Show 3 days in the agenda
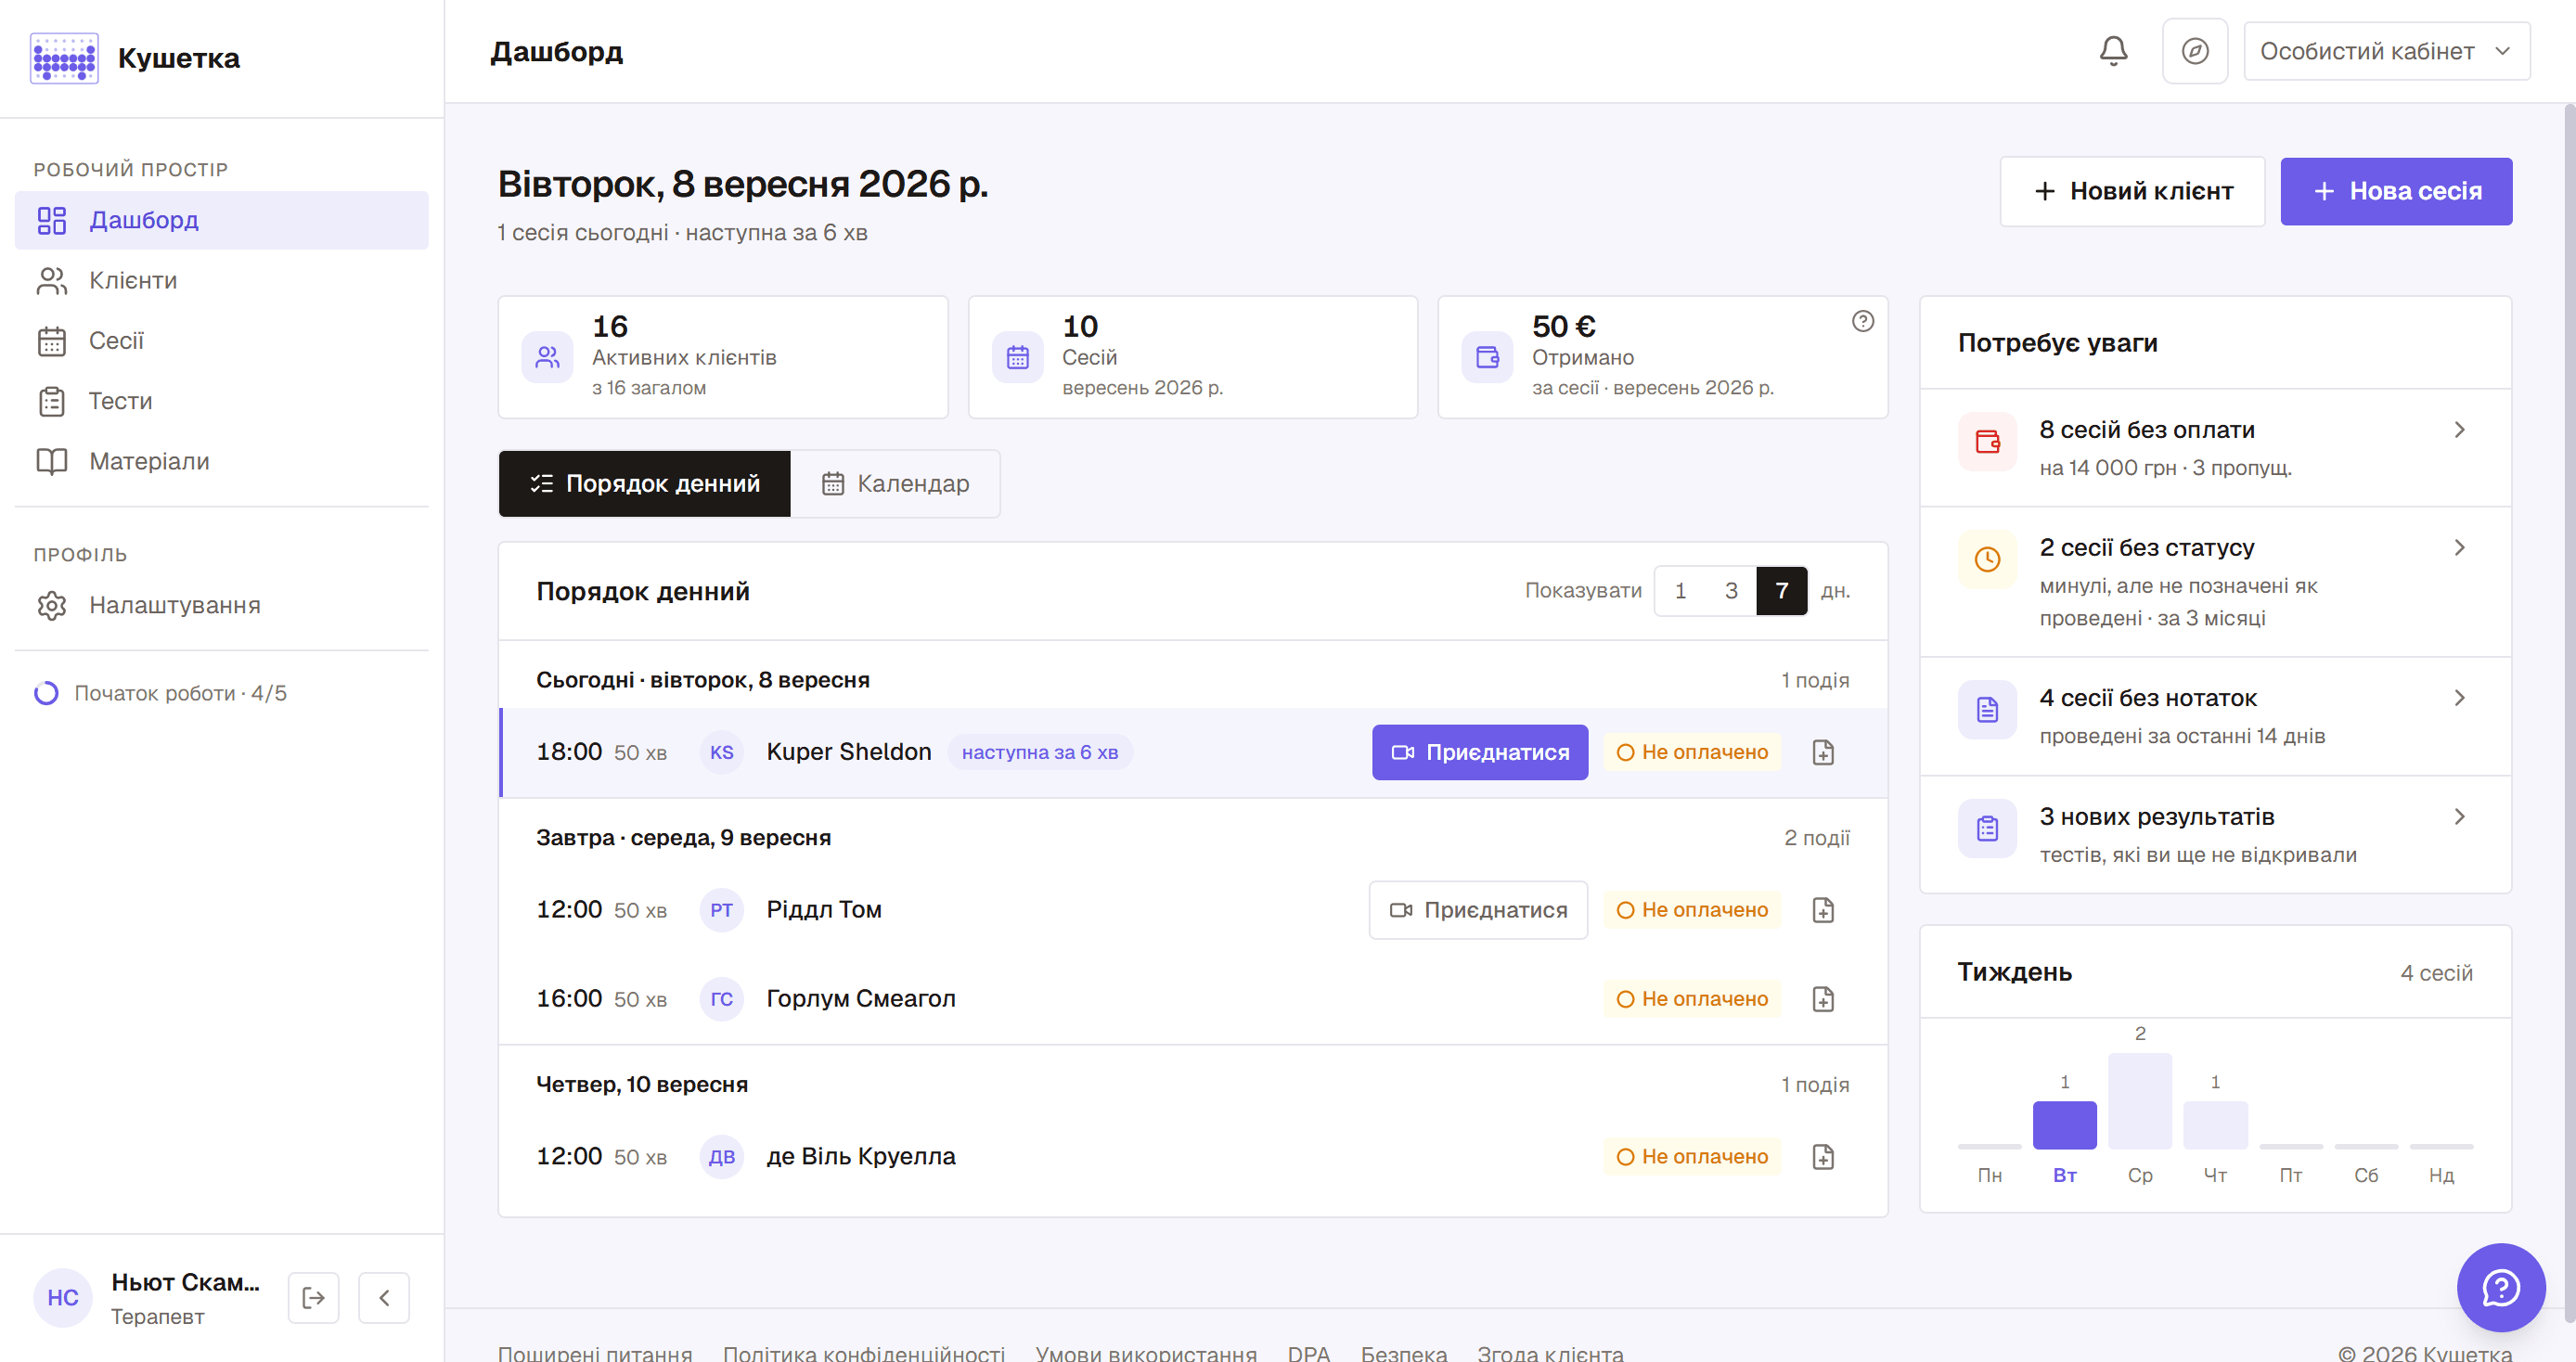The height and width of the screenshot is (1362, 2576). [x=1731, y=591]
